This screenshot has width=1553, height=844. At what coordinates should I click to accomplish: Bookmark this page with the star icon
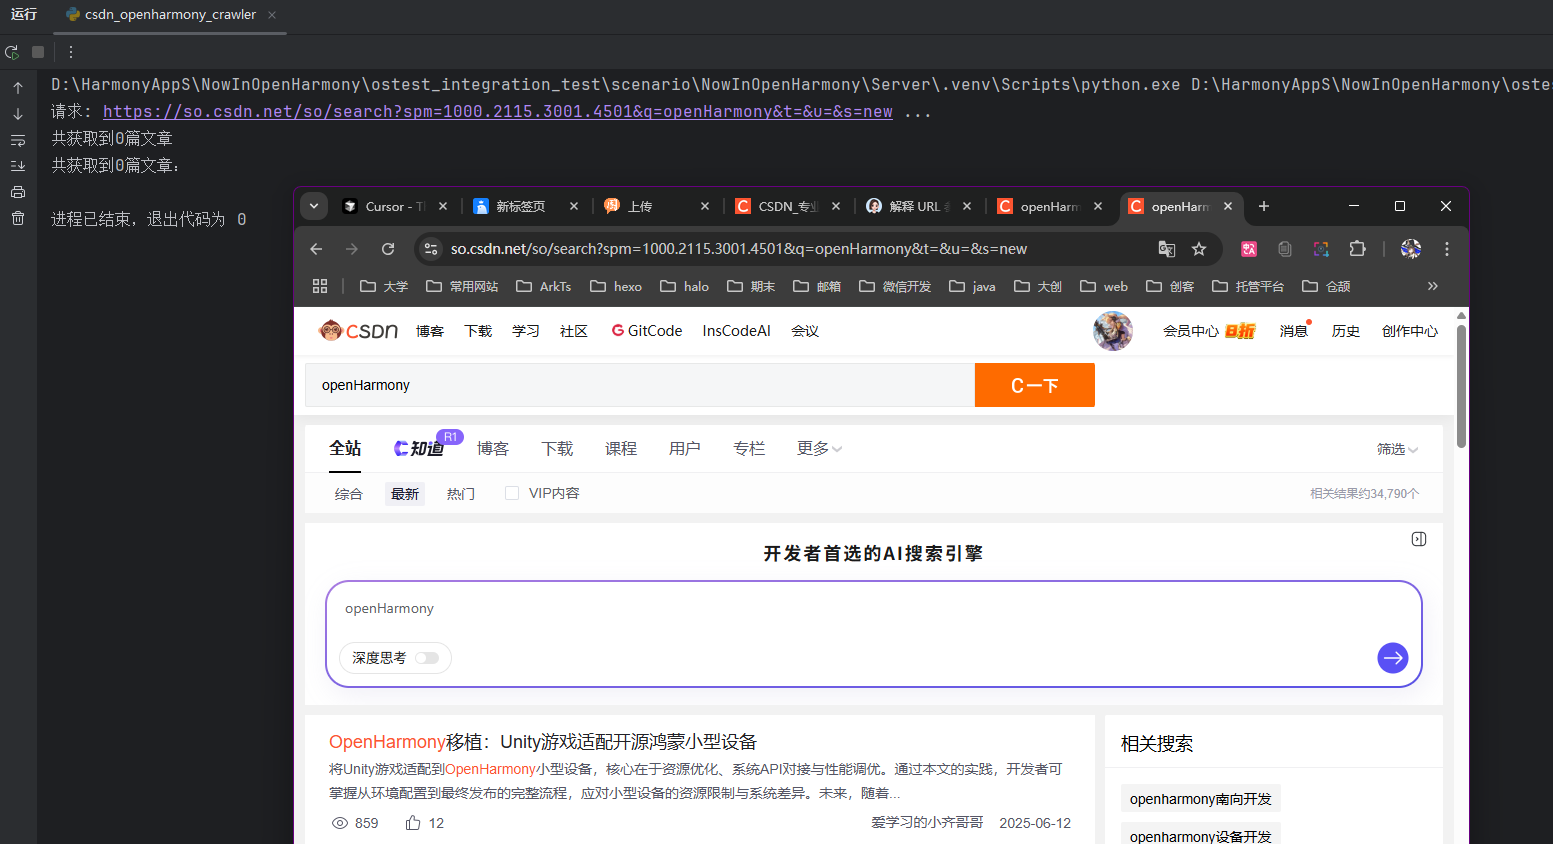[1199, 249]
